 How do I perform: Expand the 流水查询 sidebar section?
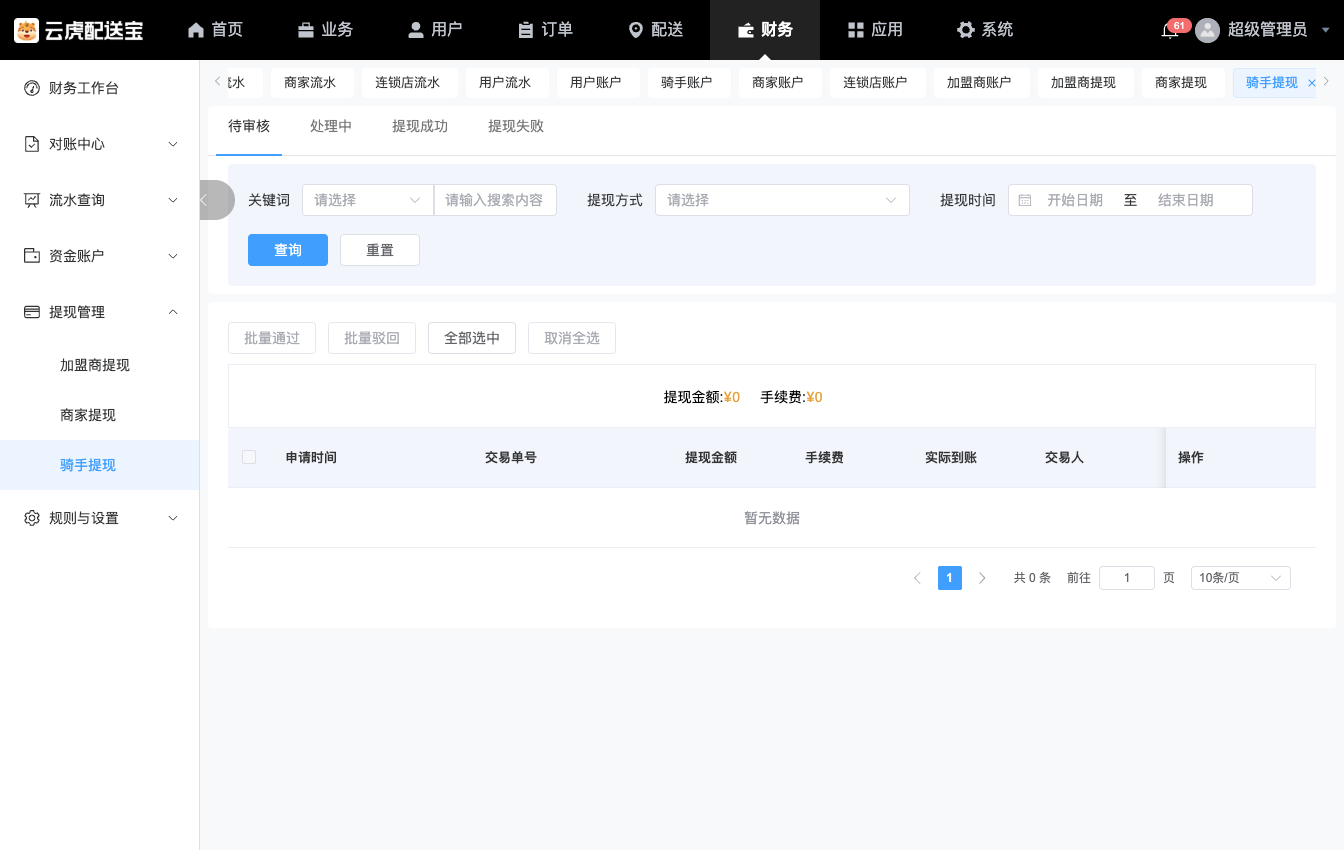click(100, 200)
